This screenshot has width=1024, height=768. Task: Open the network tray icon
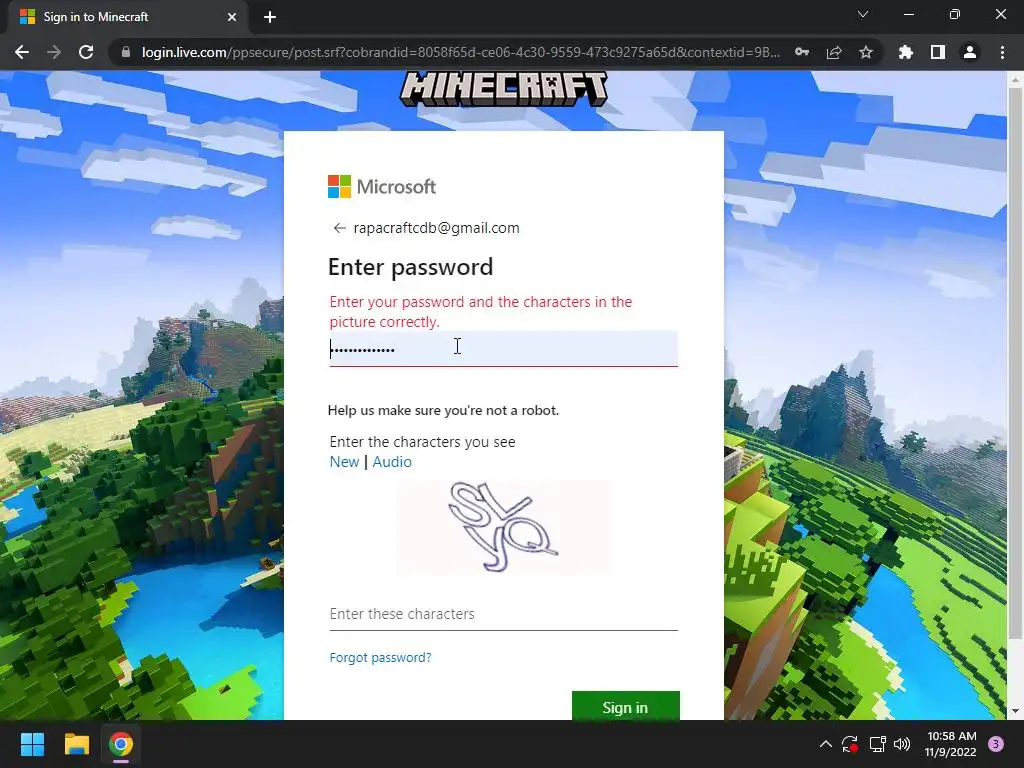[x=877, y=744]
